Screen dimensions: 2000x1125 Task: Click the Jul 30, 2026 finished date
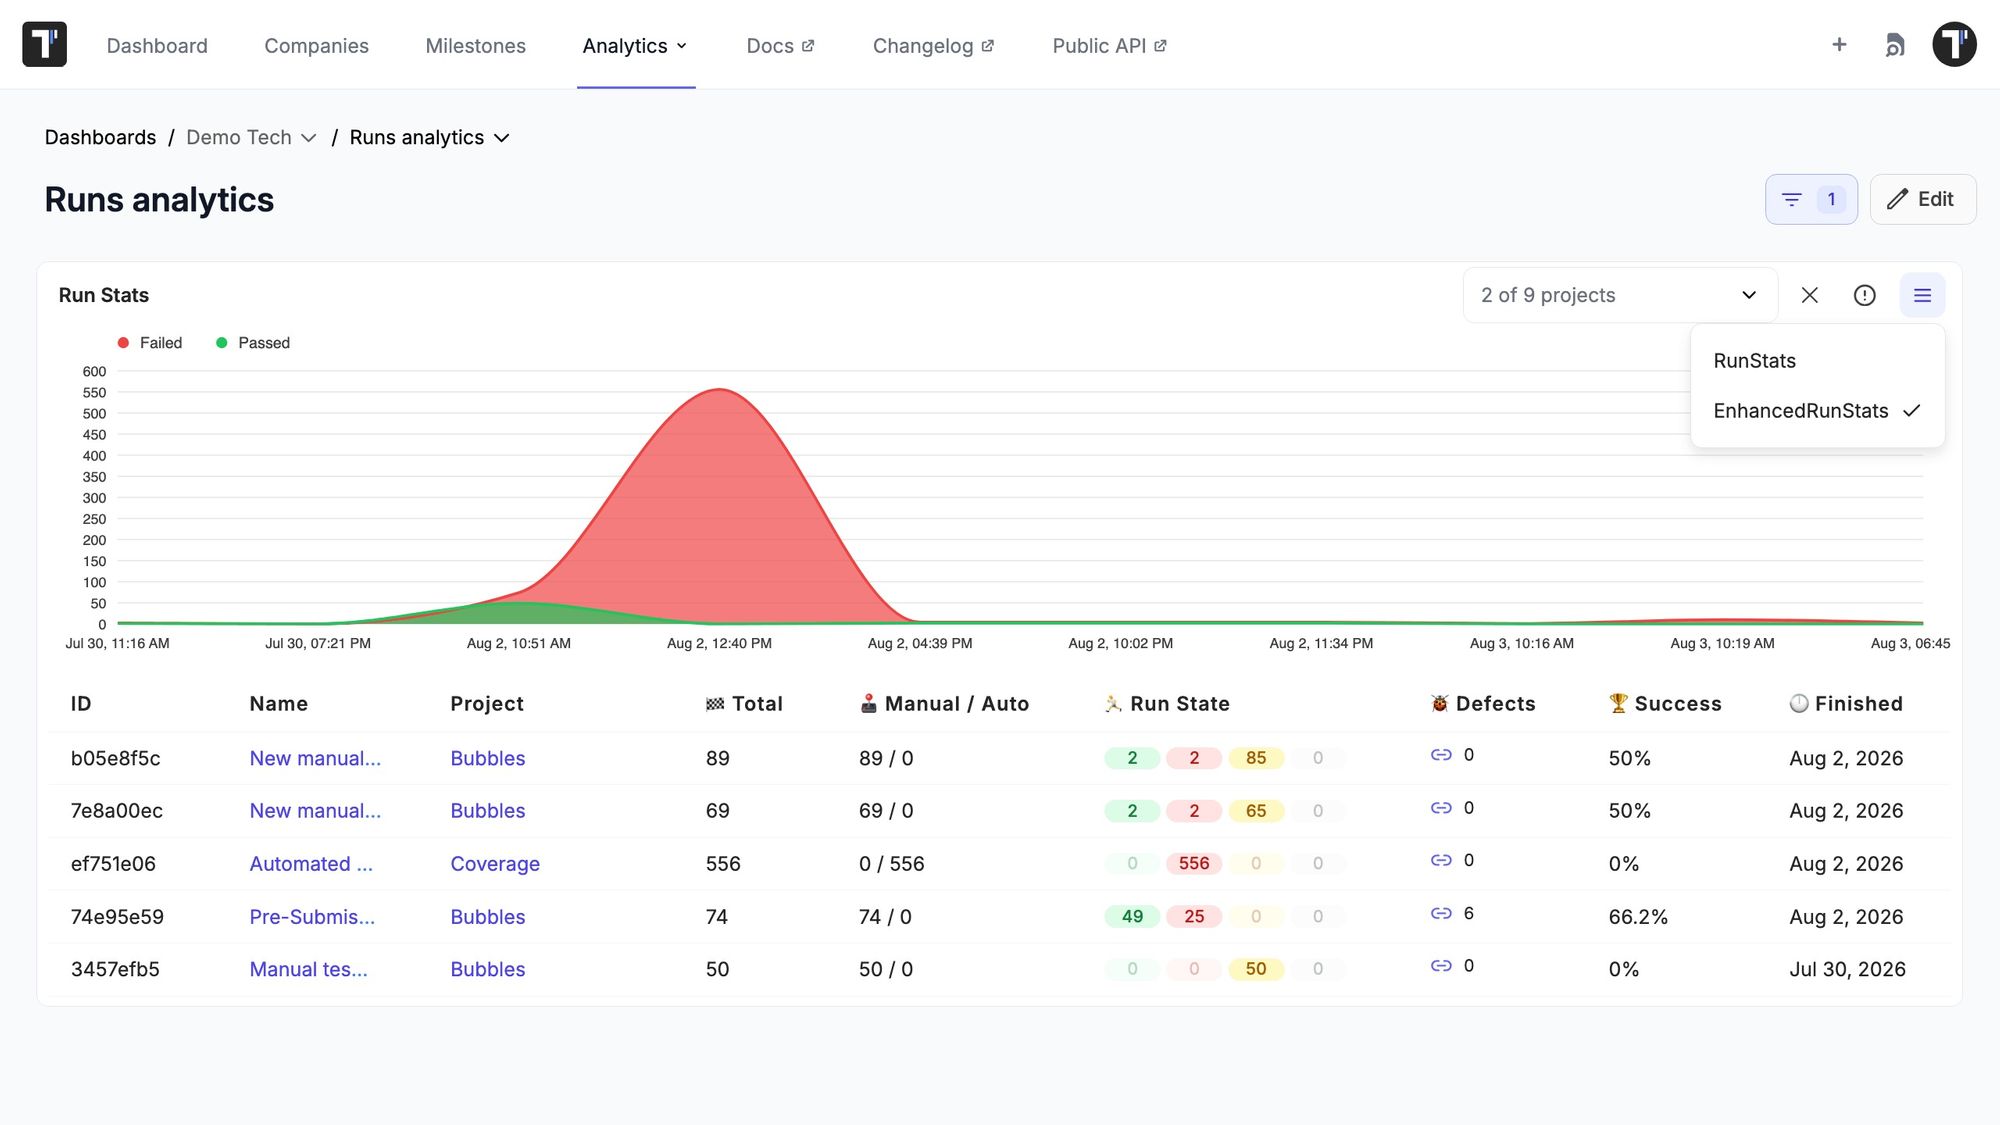1847,969
